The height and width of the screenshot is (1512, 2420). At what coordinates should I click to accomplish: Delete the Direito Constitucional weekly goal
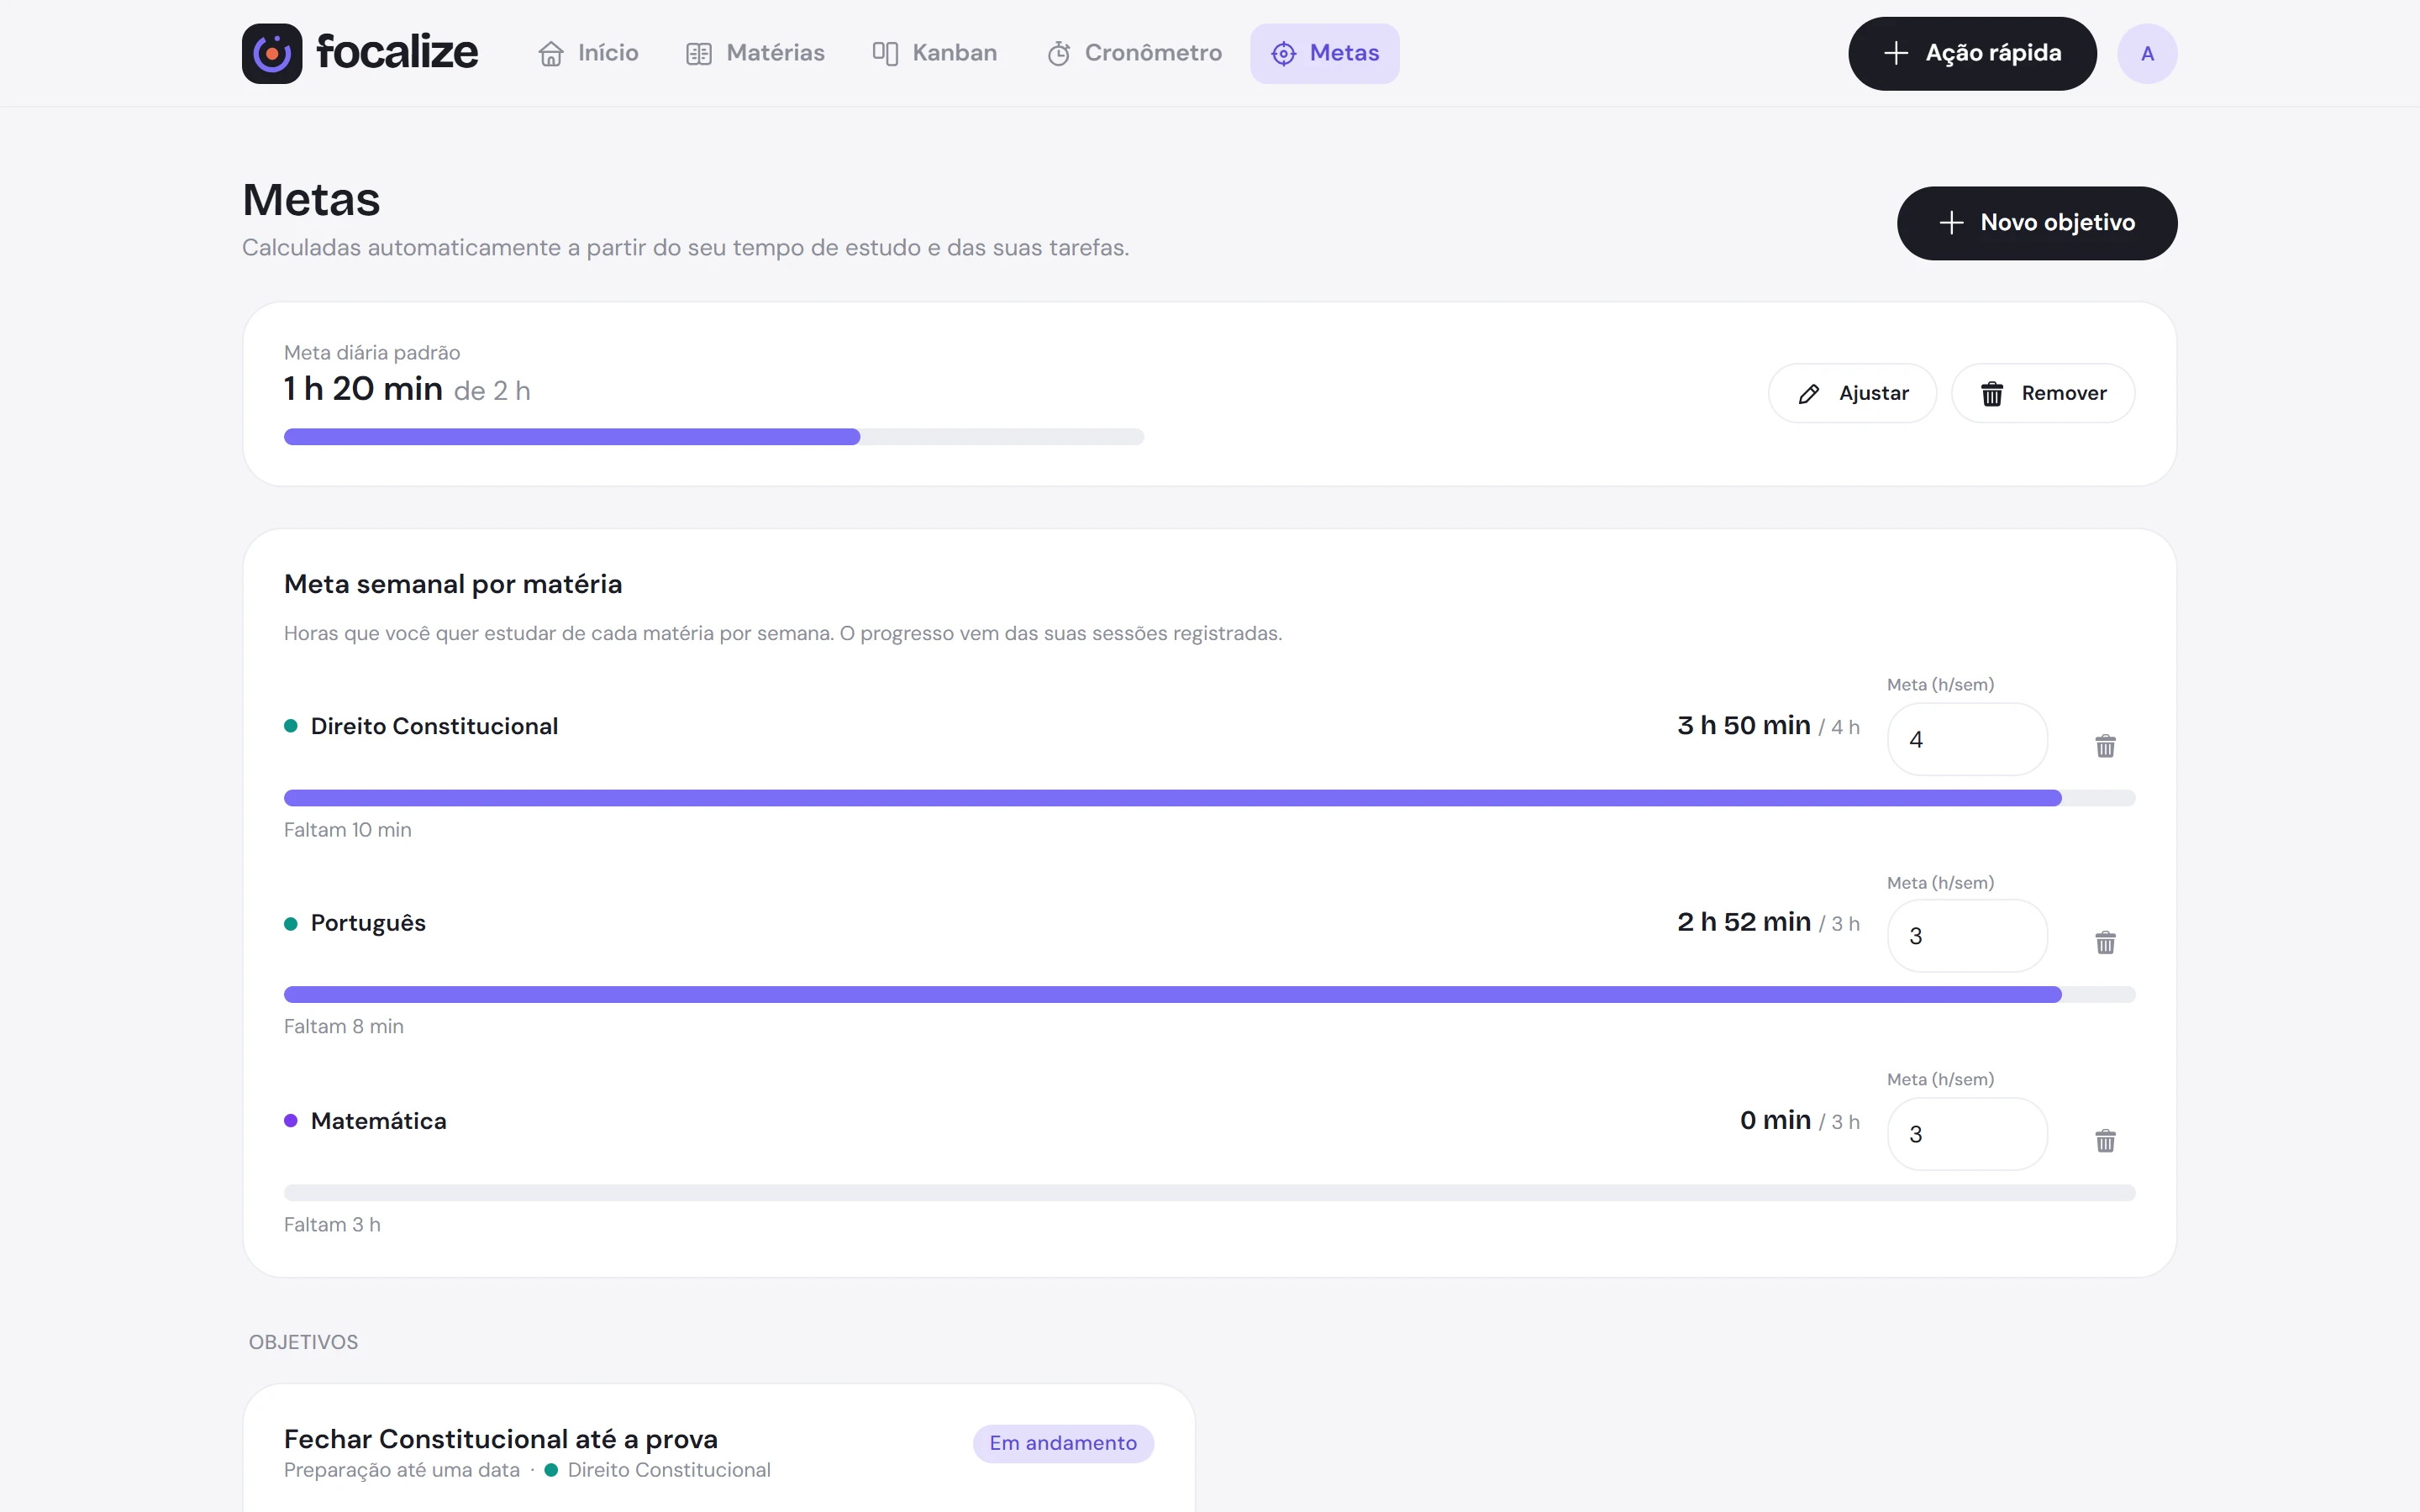point(2105,746)
